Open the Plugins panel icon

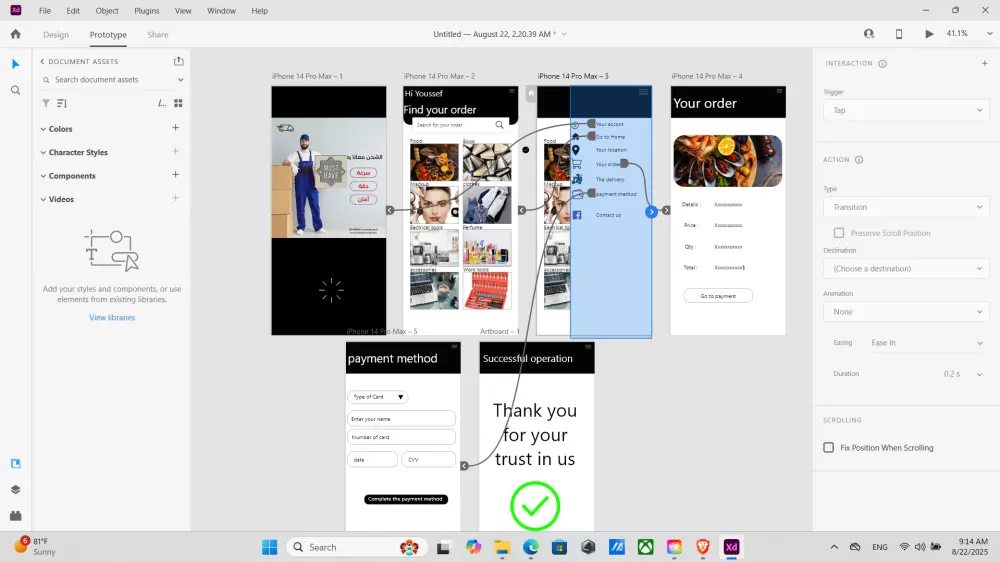pyautogui.click(x=15, y=515)
